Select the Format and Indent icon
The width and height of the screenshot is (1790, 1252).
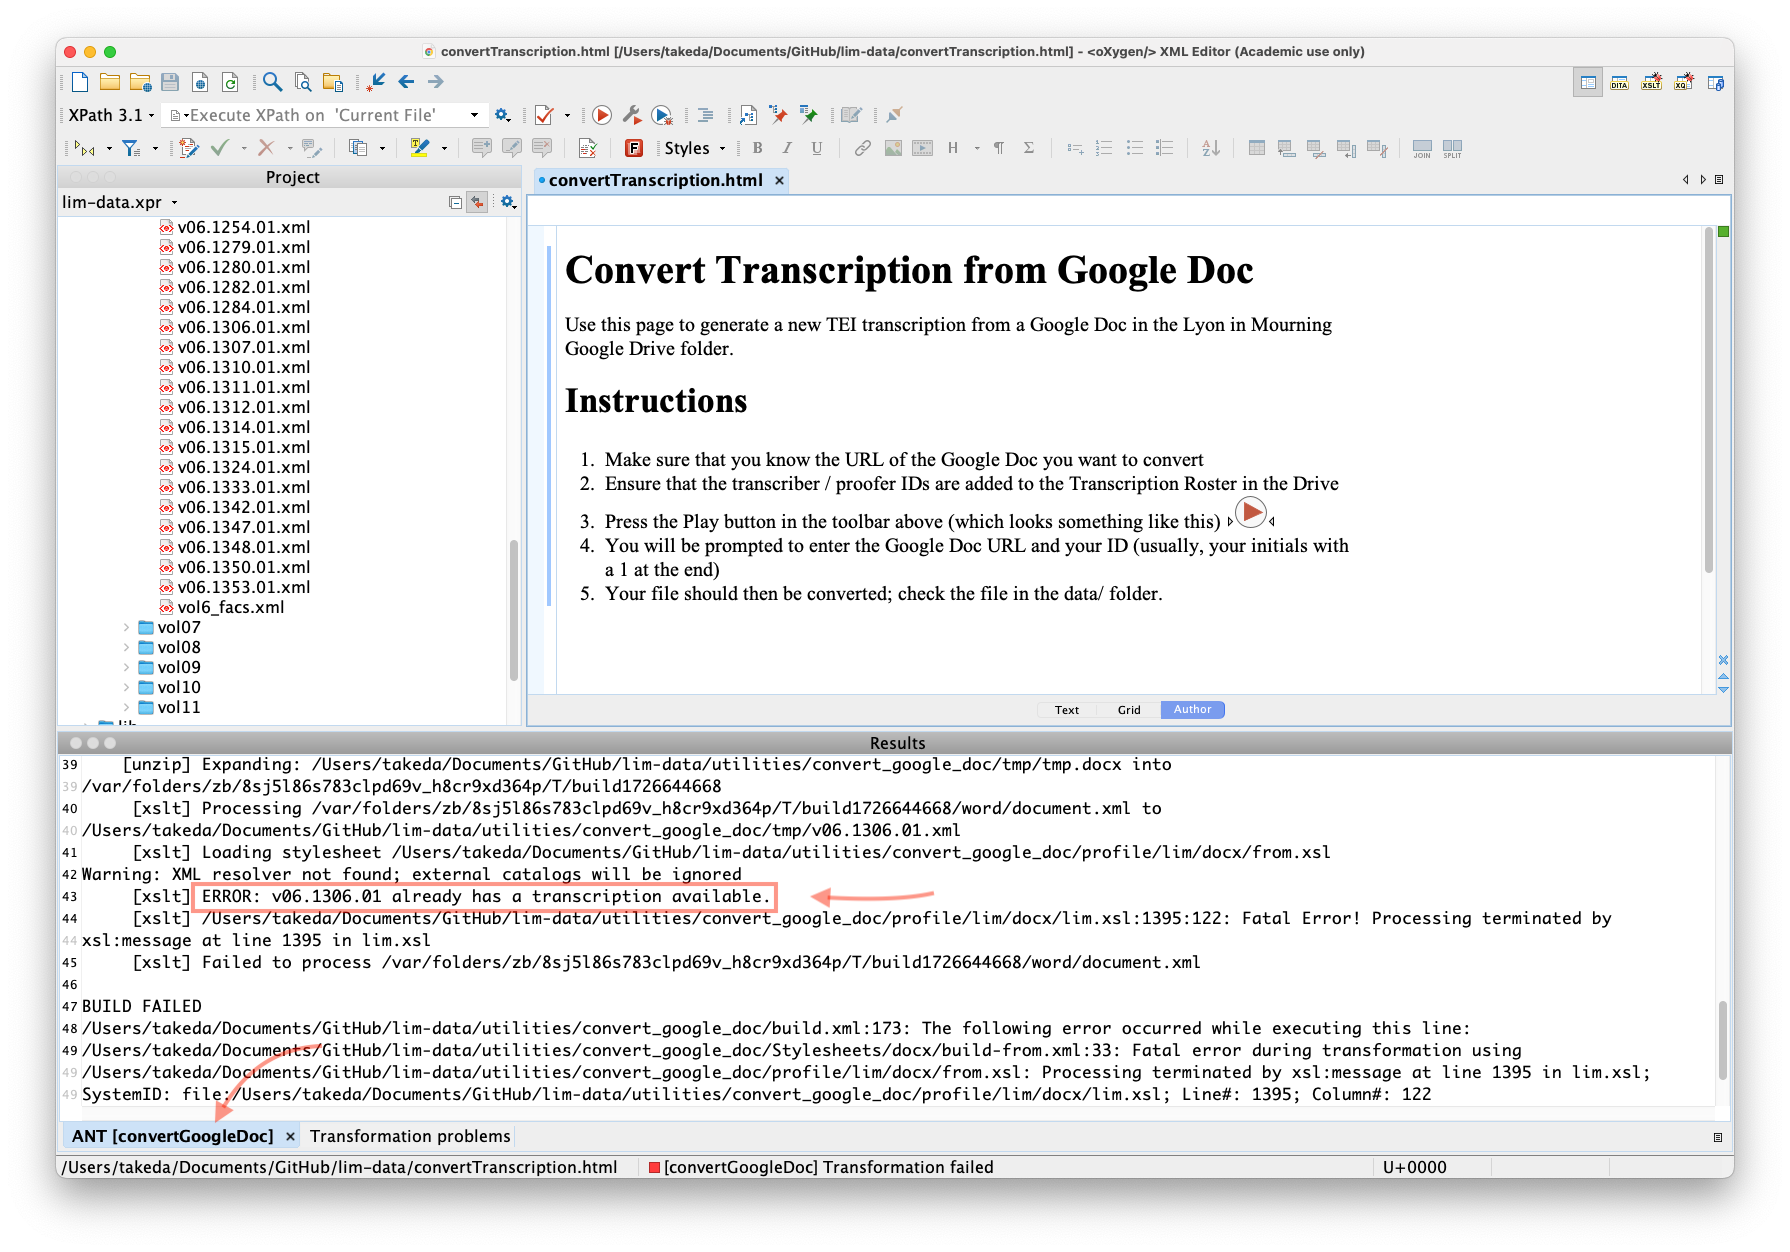[703, 115]
